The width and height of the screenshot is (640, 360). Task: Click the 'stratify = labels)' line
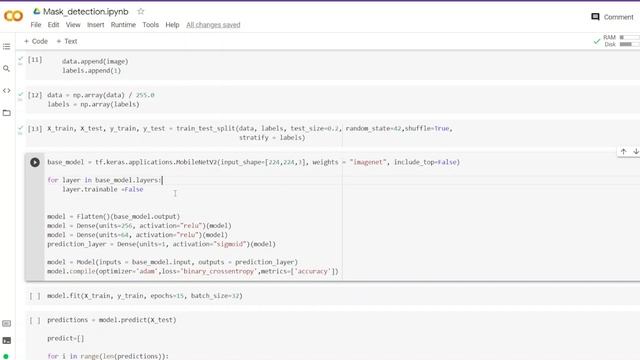point(272,138)
